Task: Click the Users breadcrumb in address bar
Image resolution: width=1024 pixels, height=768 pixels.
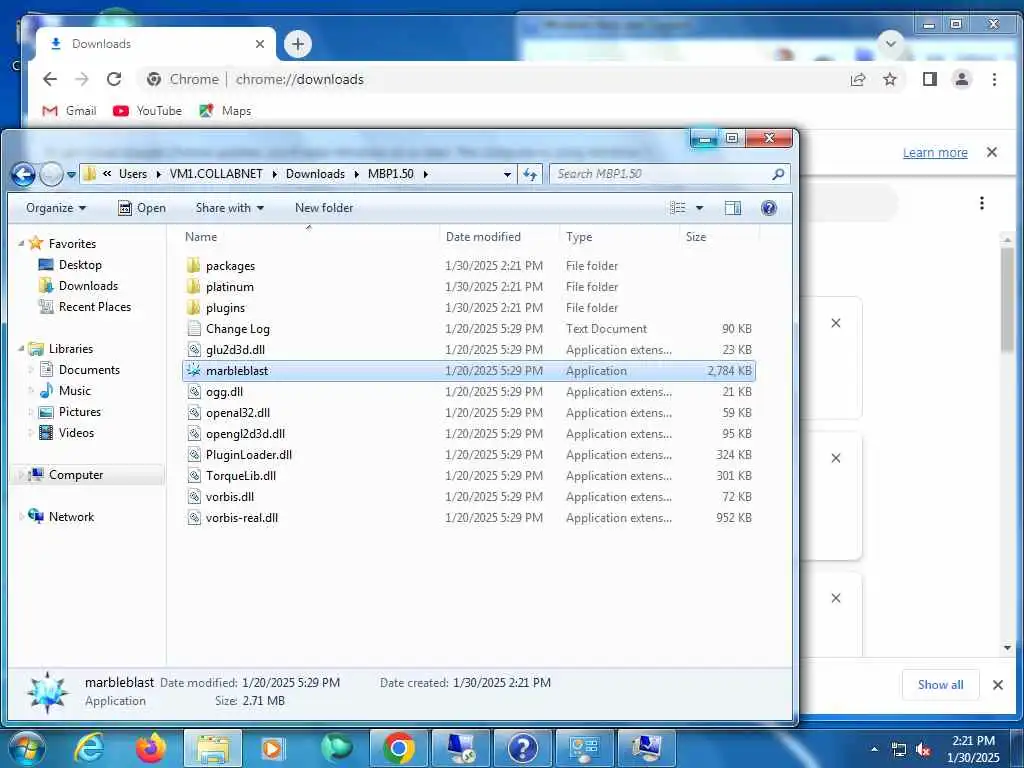Action: [x=133, y=174]
